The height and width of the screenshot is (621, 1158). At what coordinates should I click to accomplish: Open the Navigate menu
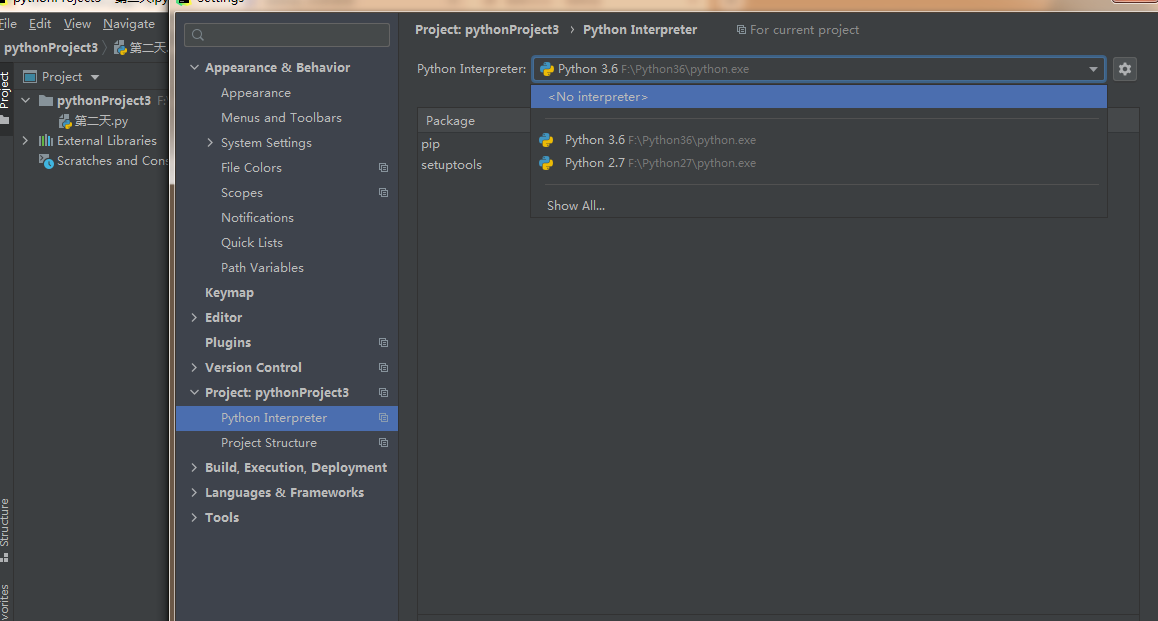[129, 24]
